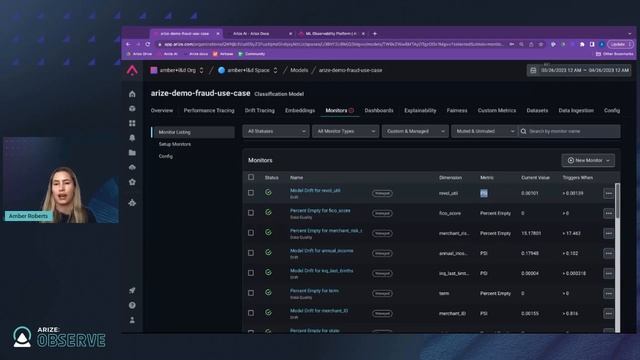This screenshot has height=360, width=640.
Task: Open options menu for annual_income row
Action: point(609,253)
